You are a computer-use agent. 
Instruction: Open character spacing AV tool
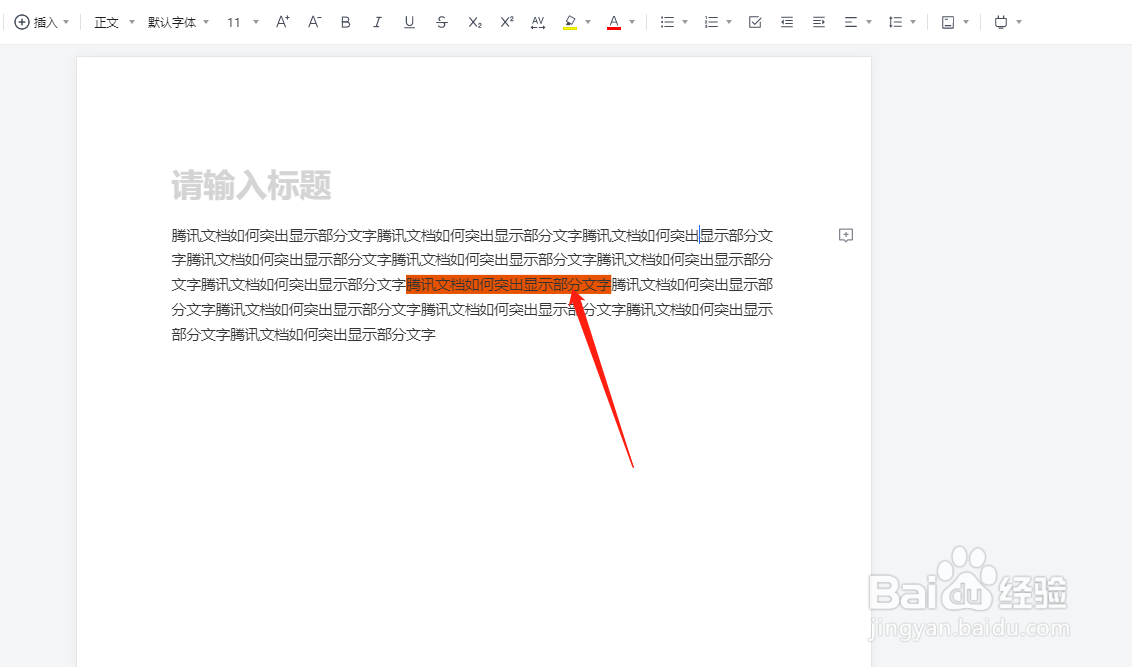pyautogui.click(x=538, y=22)
